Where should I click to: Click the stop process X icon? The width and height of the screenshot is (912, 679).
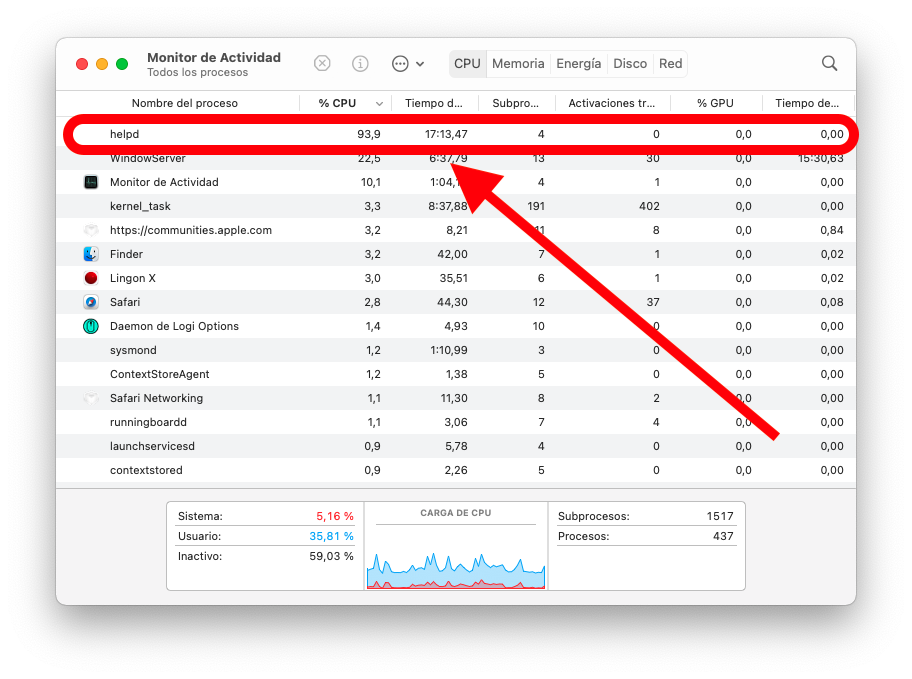tap(322, 63)
